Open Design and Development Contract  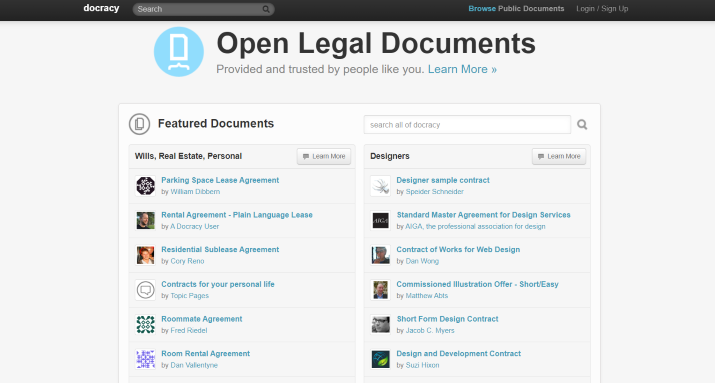pos(458,353)
